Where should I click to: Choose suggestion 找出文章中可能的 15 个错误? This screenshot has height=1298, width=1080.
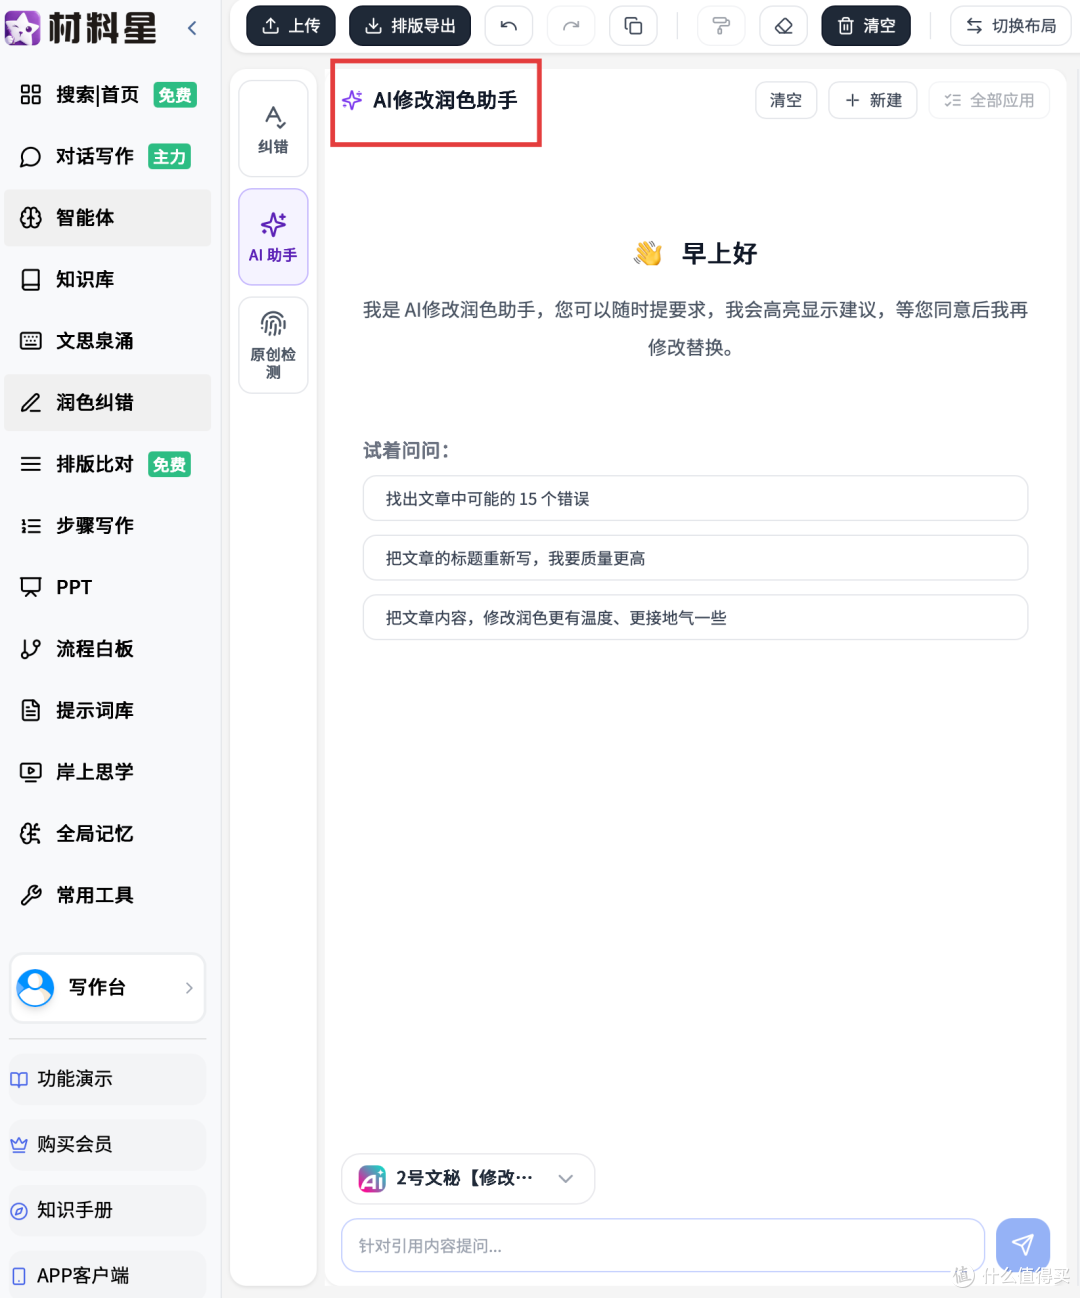(x=695, y=498)
